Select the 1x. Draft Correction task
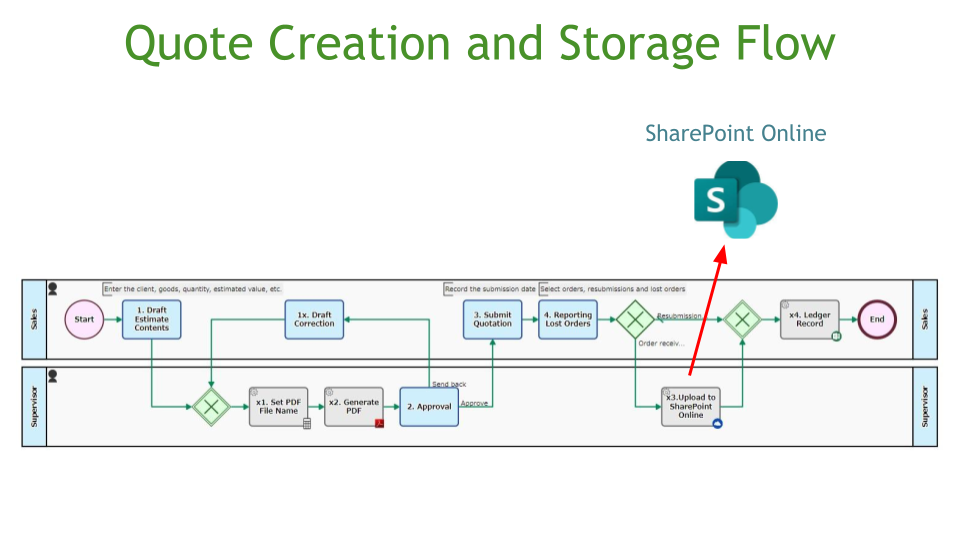 coord(314,319)
